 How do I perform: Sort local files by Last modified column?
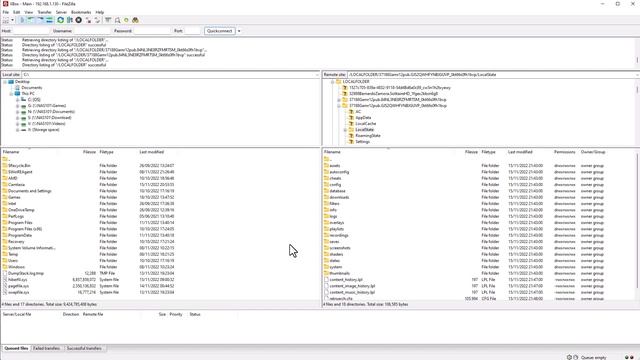click(152, 152)
